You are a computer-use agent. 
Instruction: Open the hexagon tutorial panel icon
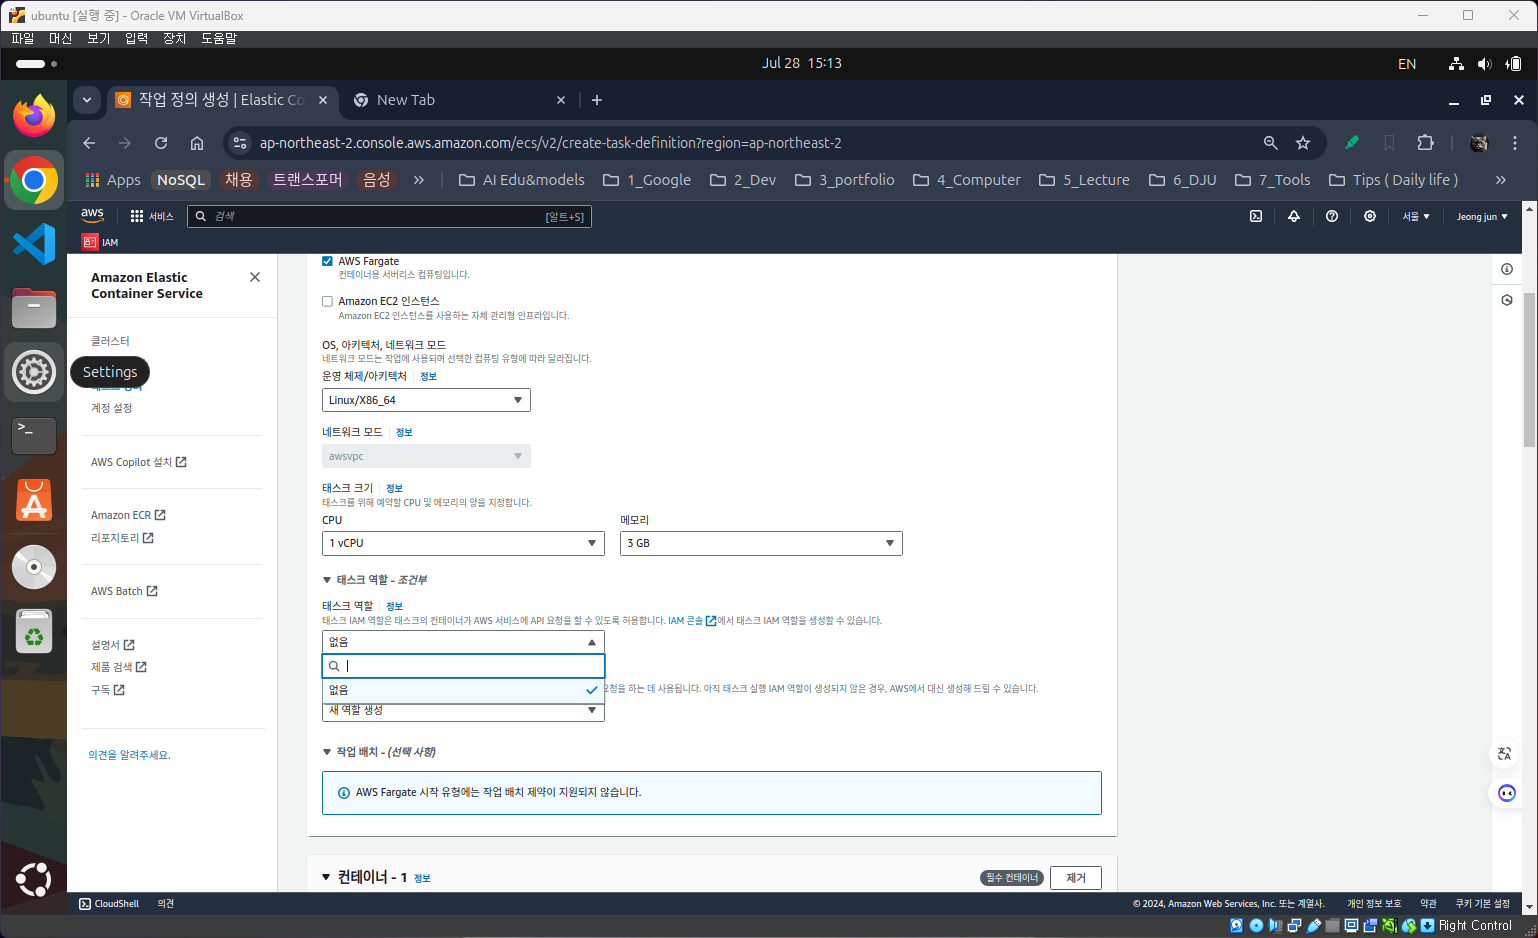click(1507, 300)
